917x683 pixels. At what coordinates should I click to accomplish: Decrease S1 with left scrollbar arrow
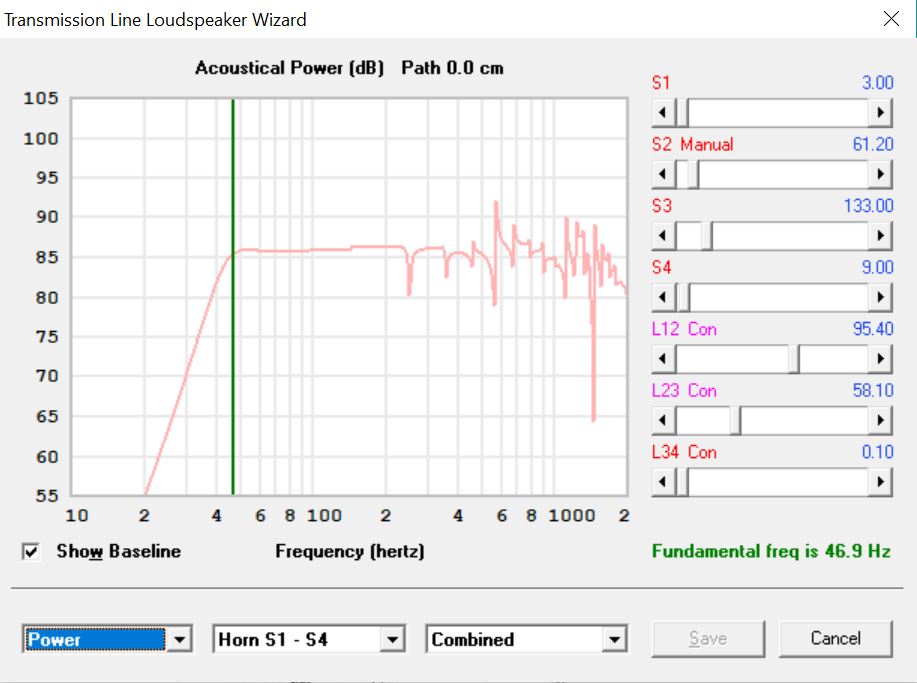663,112
